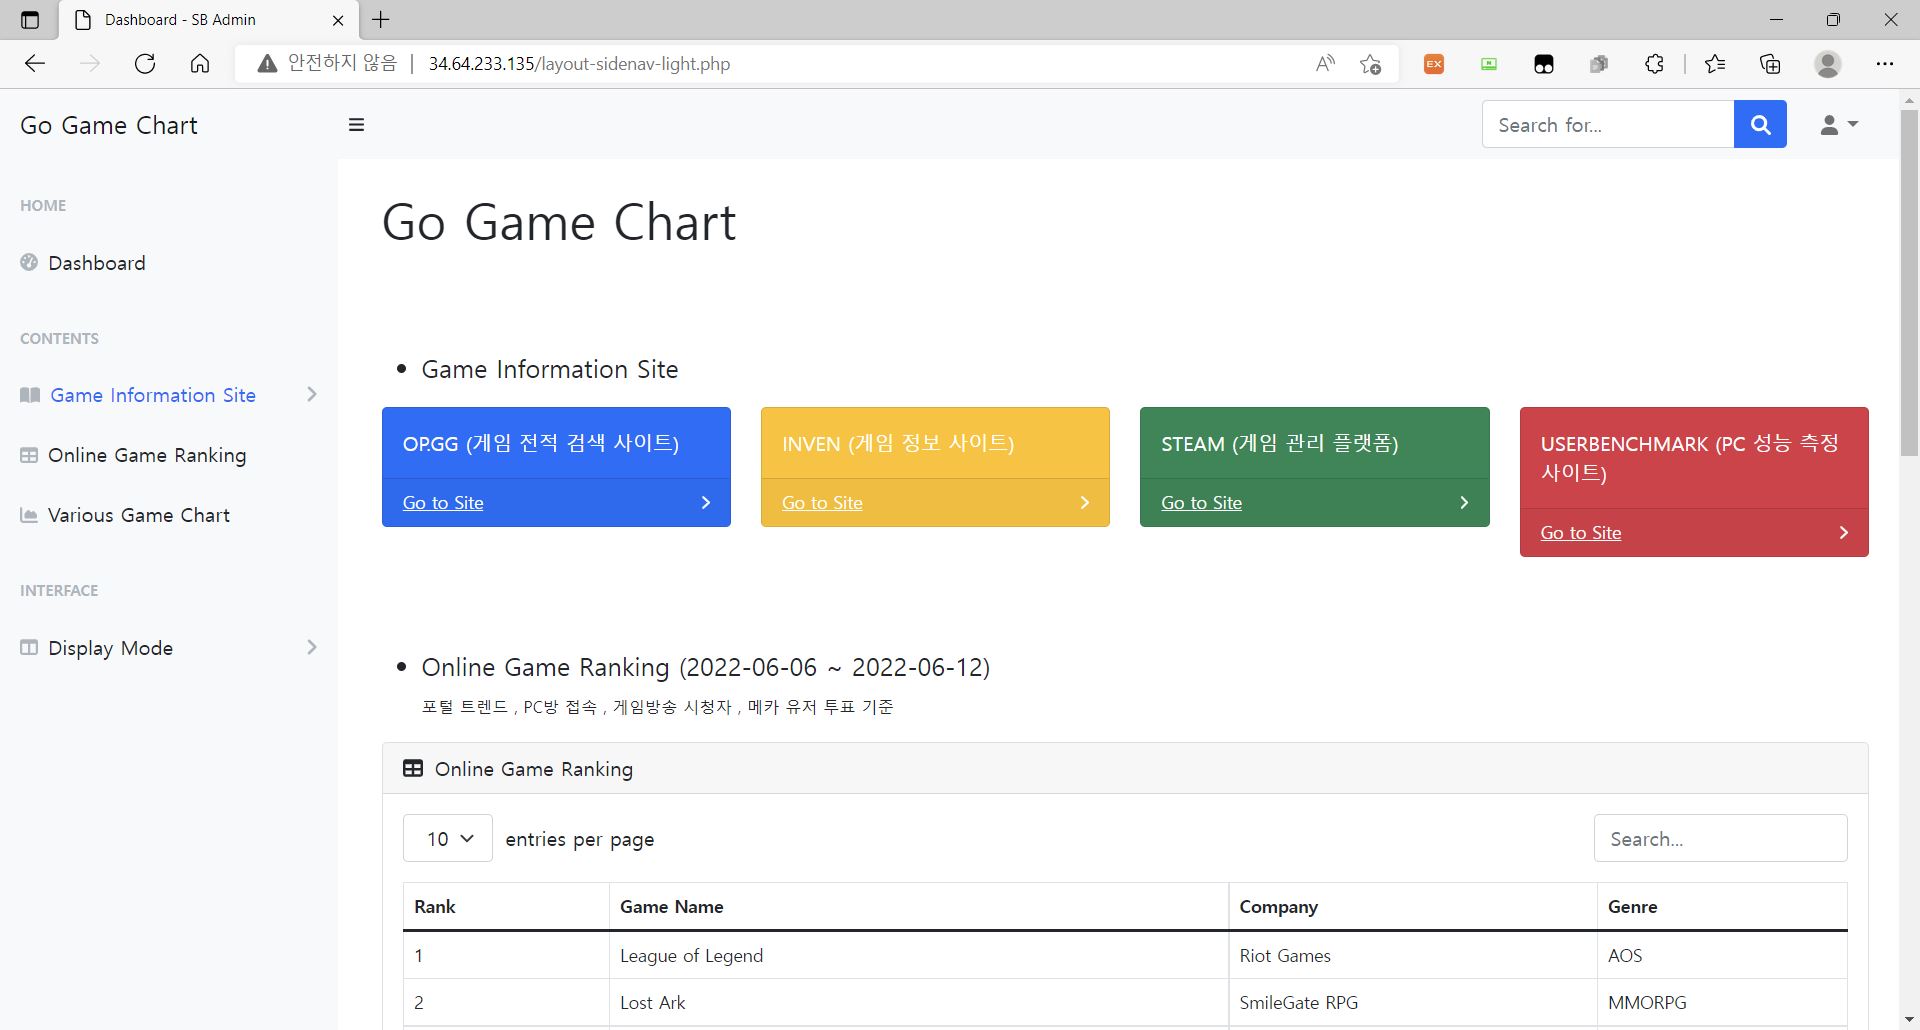Screen dimensions: 1920x1030
Task: Click the SmileGate RPG company cell
Action: tap(1413, 1002)
